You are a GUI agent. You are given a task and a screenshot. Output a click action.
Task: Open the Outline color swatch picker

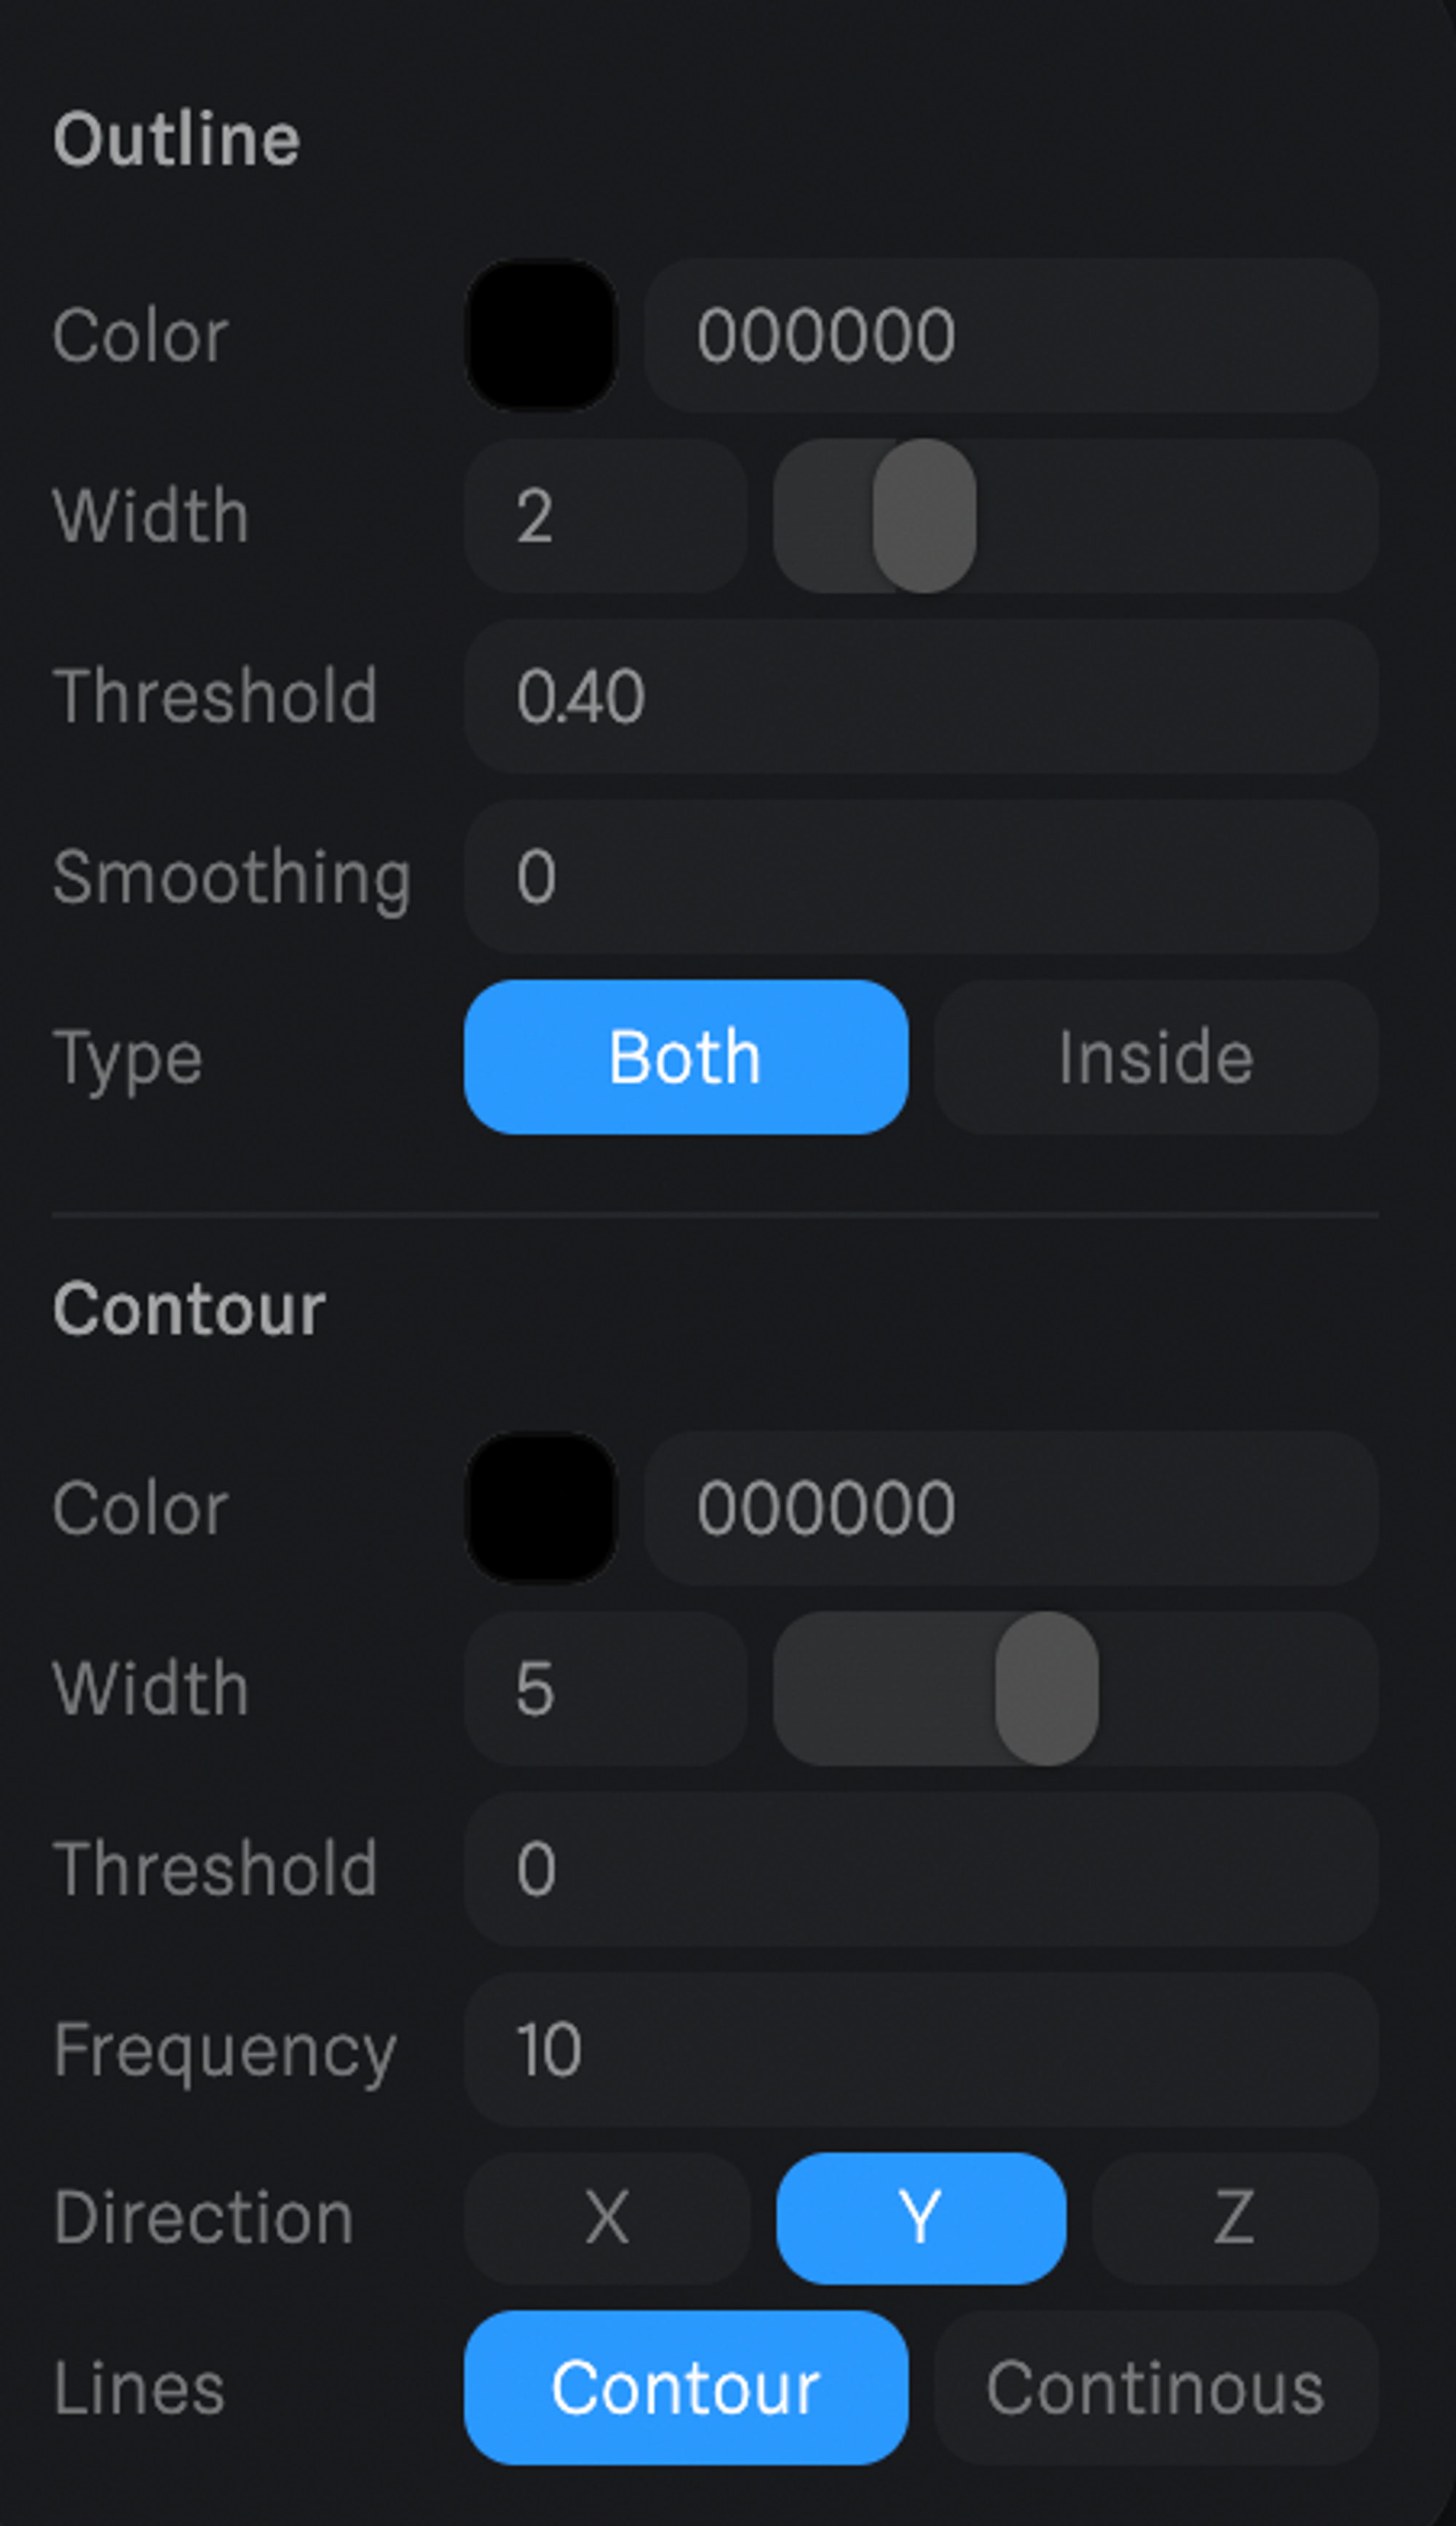point(541,335)
